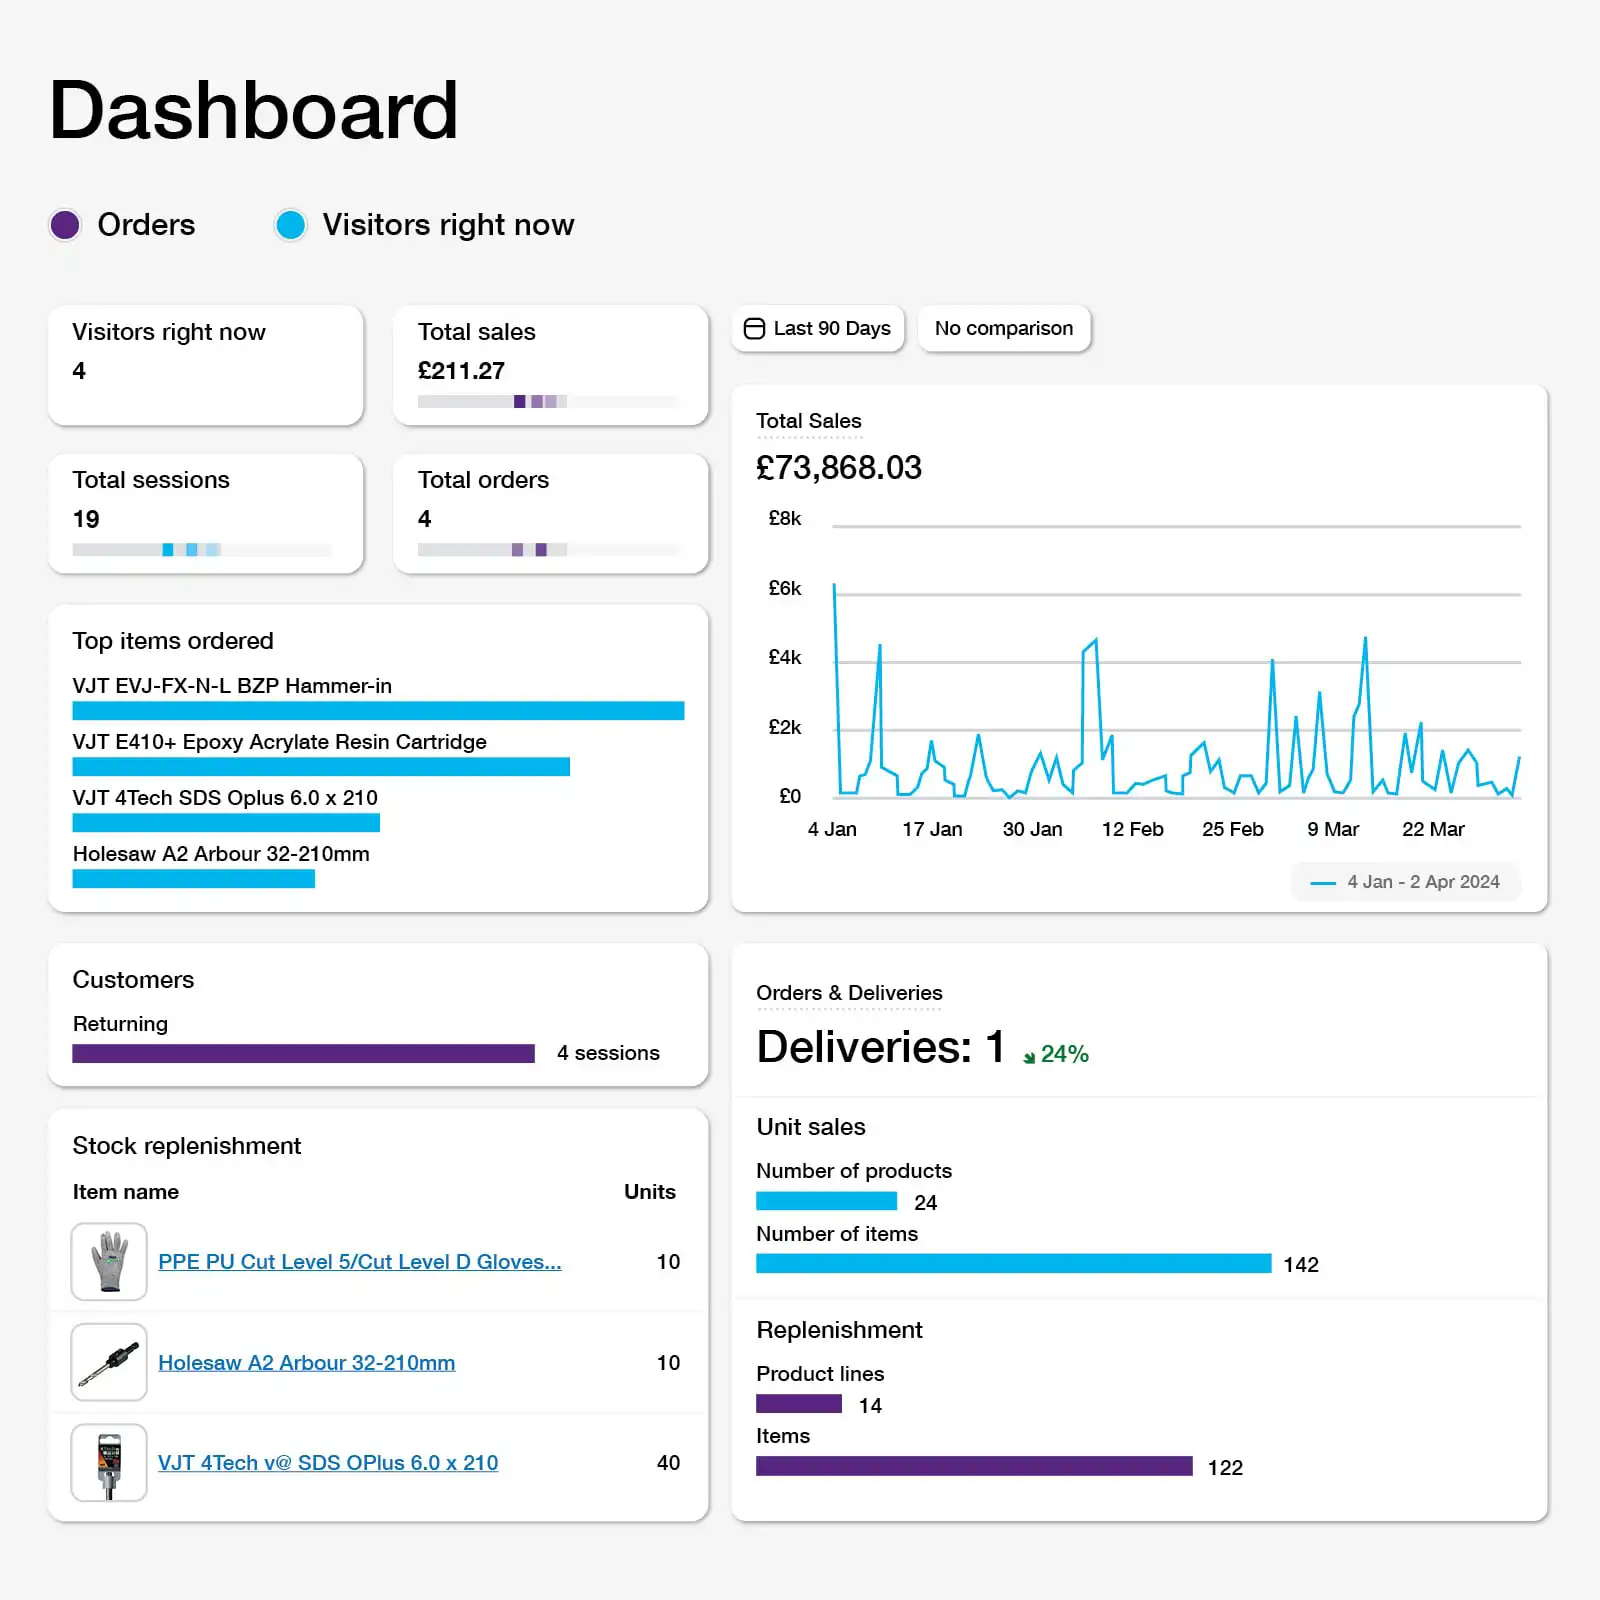Click the Hammer-in top item bar
This screenshot has height=1600, width=1600.
(x=378, y=710)
